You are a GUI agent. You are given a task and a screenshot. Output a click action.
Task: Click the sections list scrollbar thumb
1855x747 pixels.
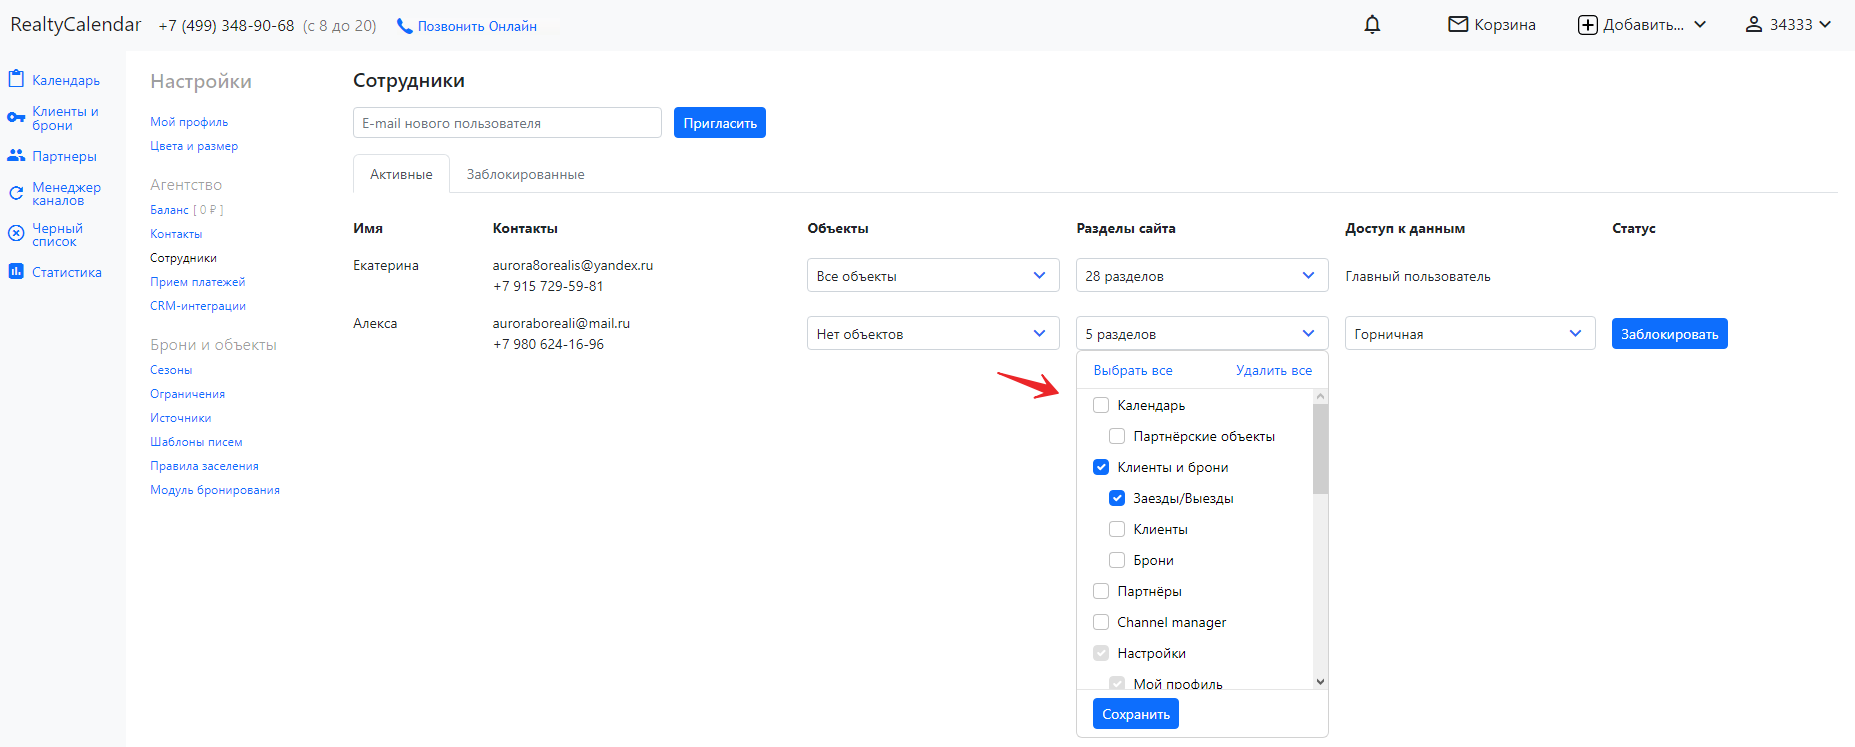pos(1320,449)
